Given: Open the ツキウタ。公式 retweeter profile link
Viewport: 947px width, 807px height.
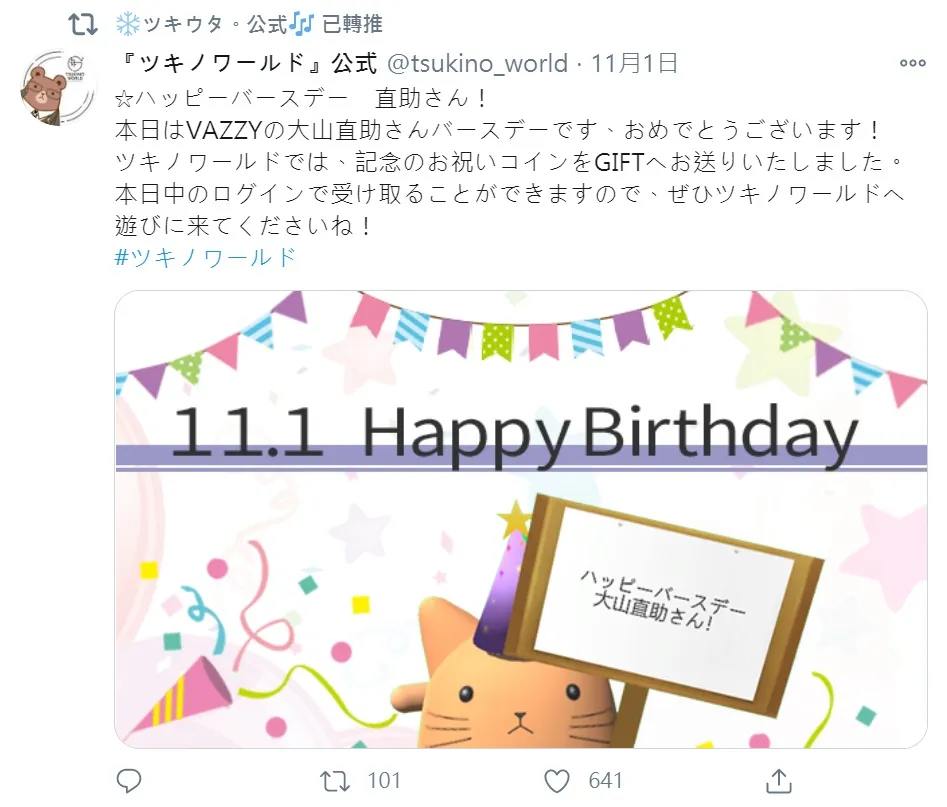Looking at the screenshot, I should (214, 24).
